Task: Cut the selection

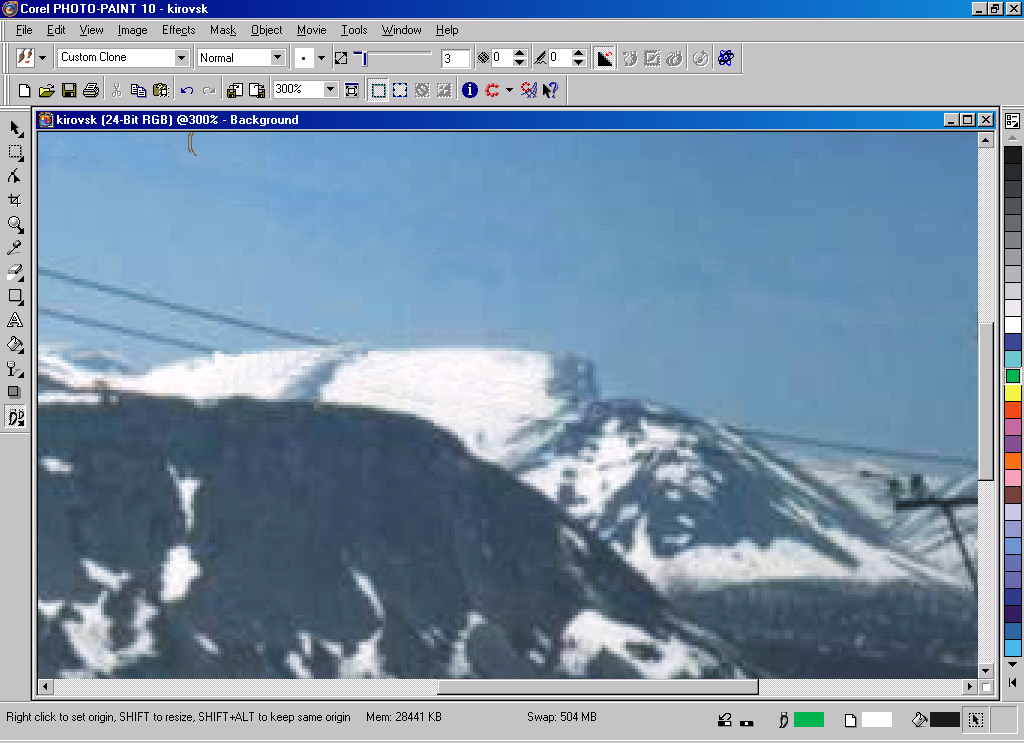Action: click(117, 90)
